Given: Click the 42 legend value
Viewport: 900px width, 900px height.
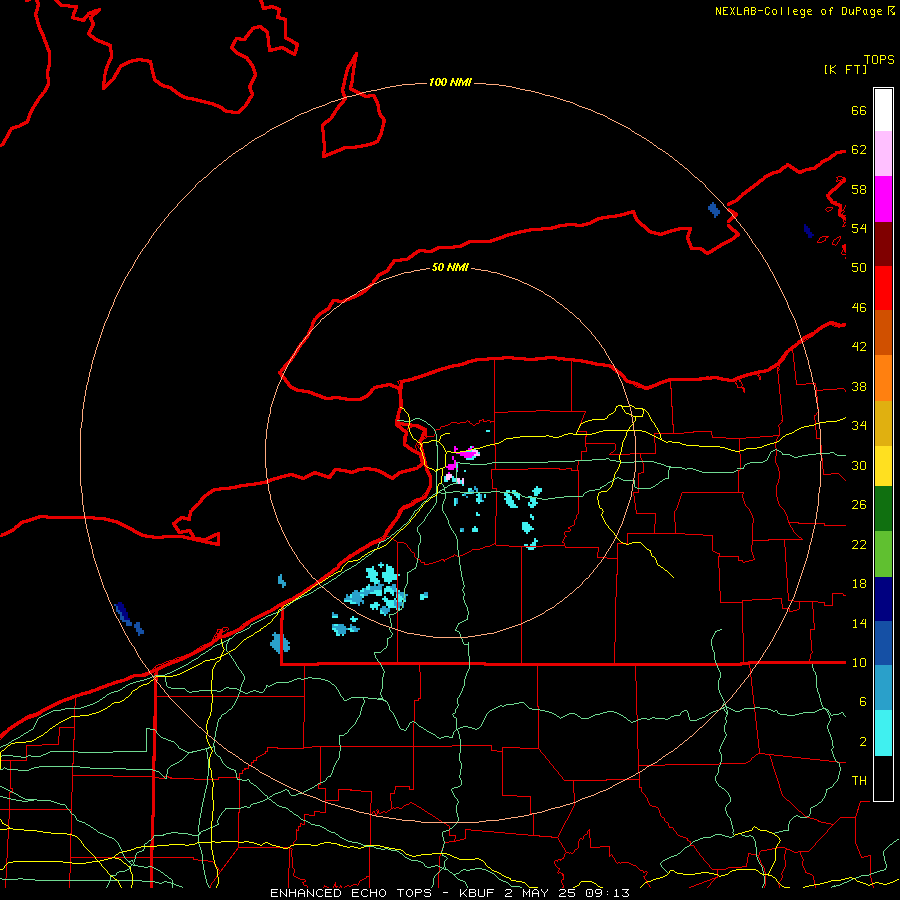Looking at the screenshot, I should [x=859, y=347].
